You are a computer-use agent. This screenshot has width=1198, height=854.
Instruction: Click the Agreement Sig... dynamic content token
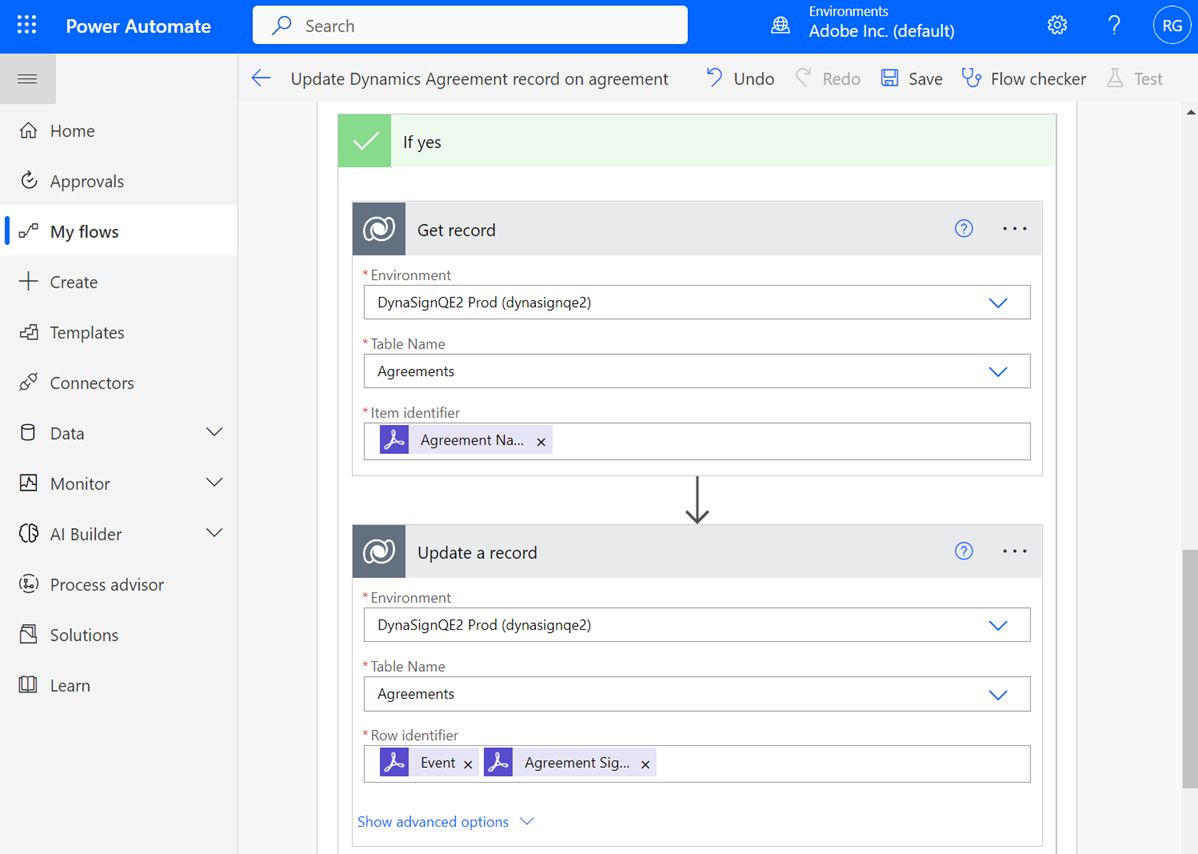(570, 762)
